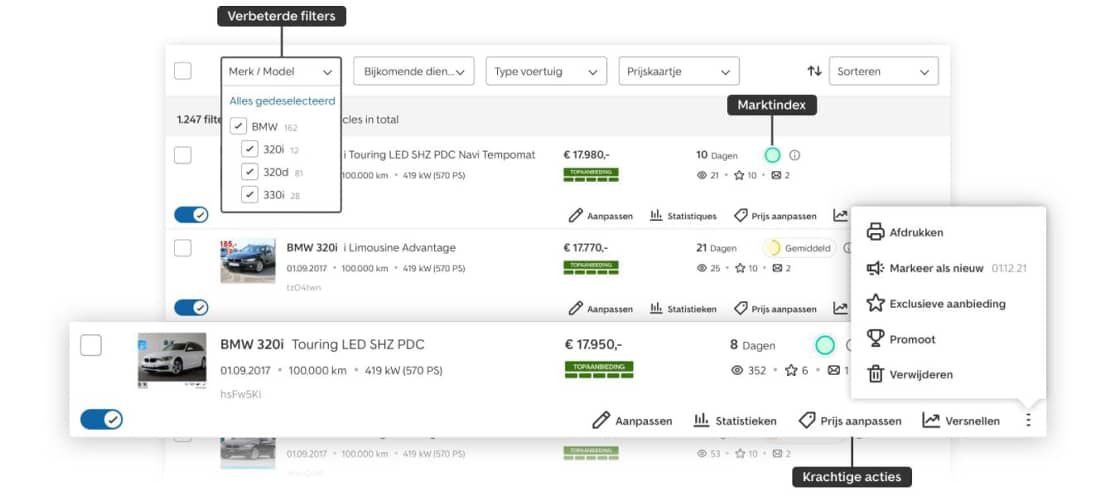Image resolution: width=1100 pixels, height=501 pixels.
Task: Open Statistieken in the €17.950 row
Action: (x=735, y=420)
